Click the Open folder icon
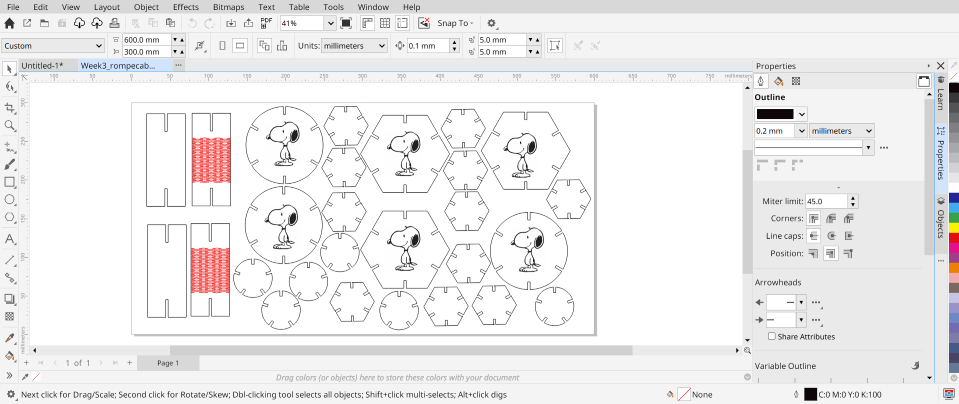959x404 pixels. 44,23
